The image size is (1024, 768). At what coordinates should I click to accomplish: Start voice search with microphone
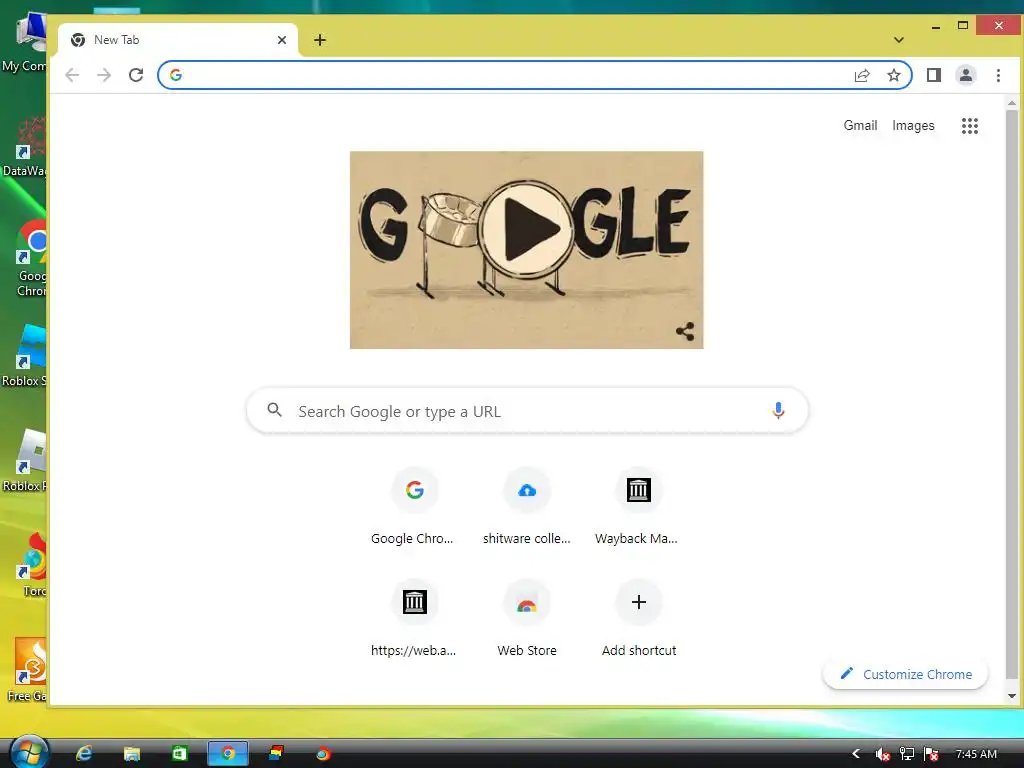tap(778, 411)
